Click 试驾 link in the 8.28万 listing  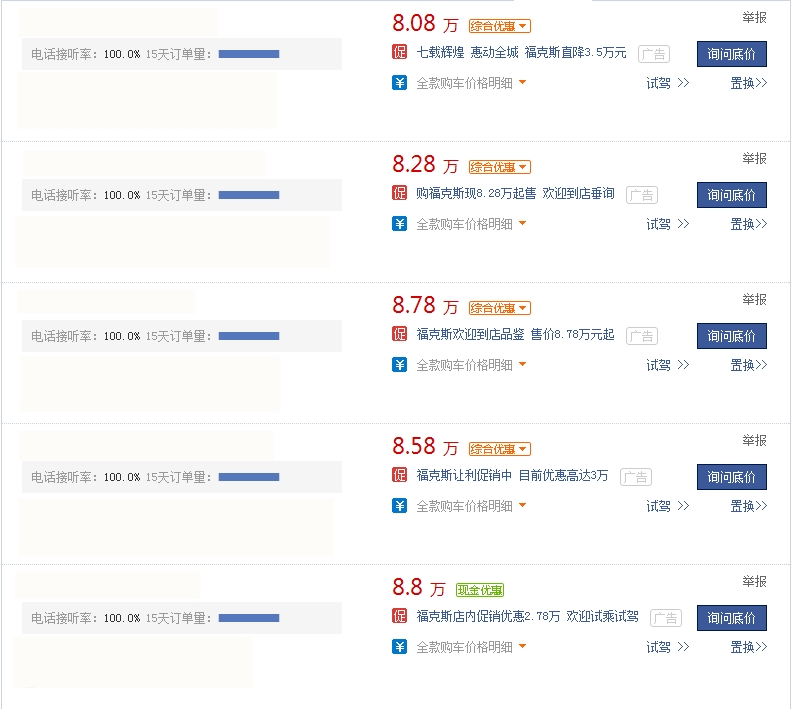click(667, 224)
